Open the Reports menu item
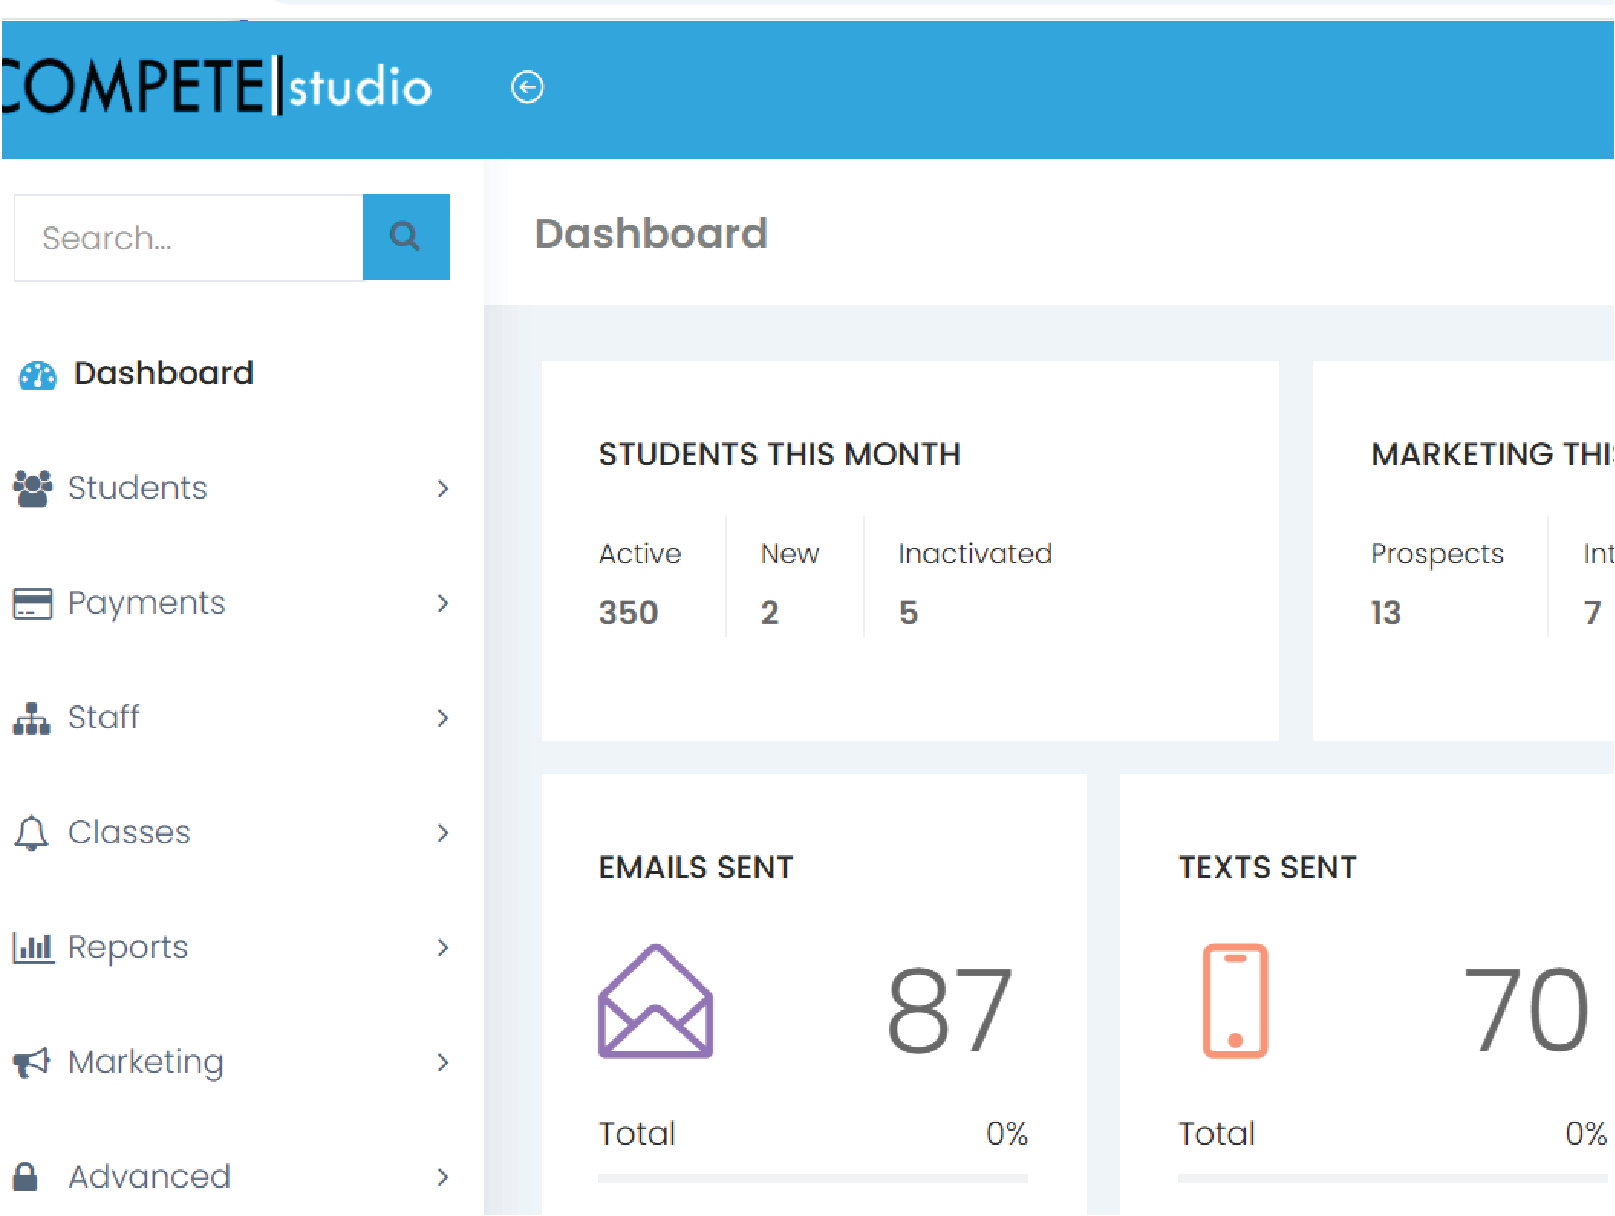The height and width of the screenshot is (1216, 1615). (x=128, y=947)
